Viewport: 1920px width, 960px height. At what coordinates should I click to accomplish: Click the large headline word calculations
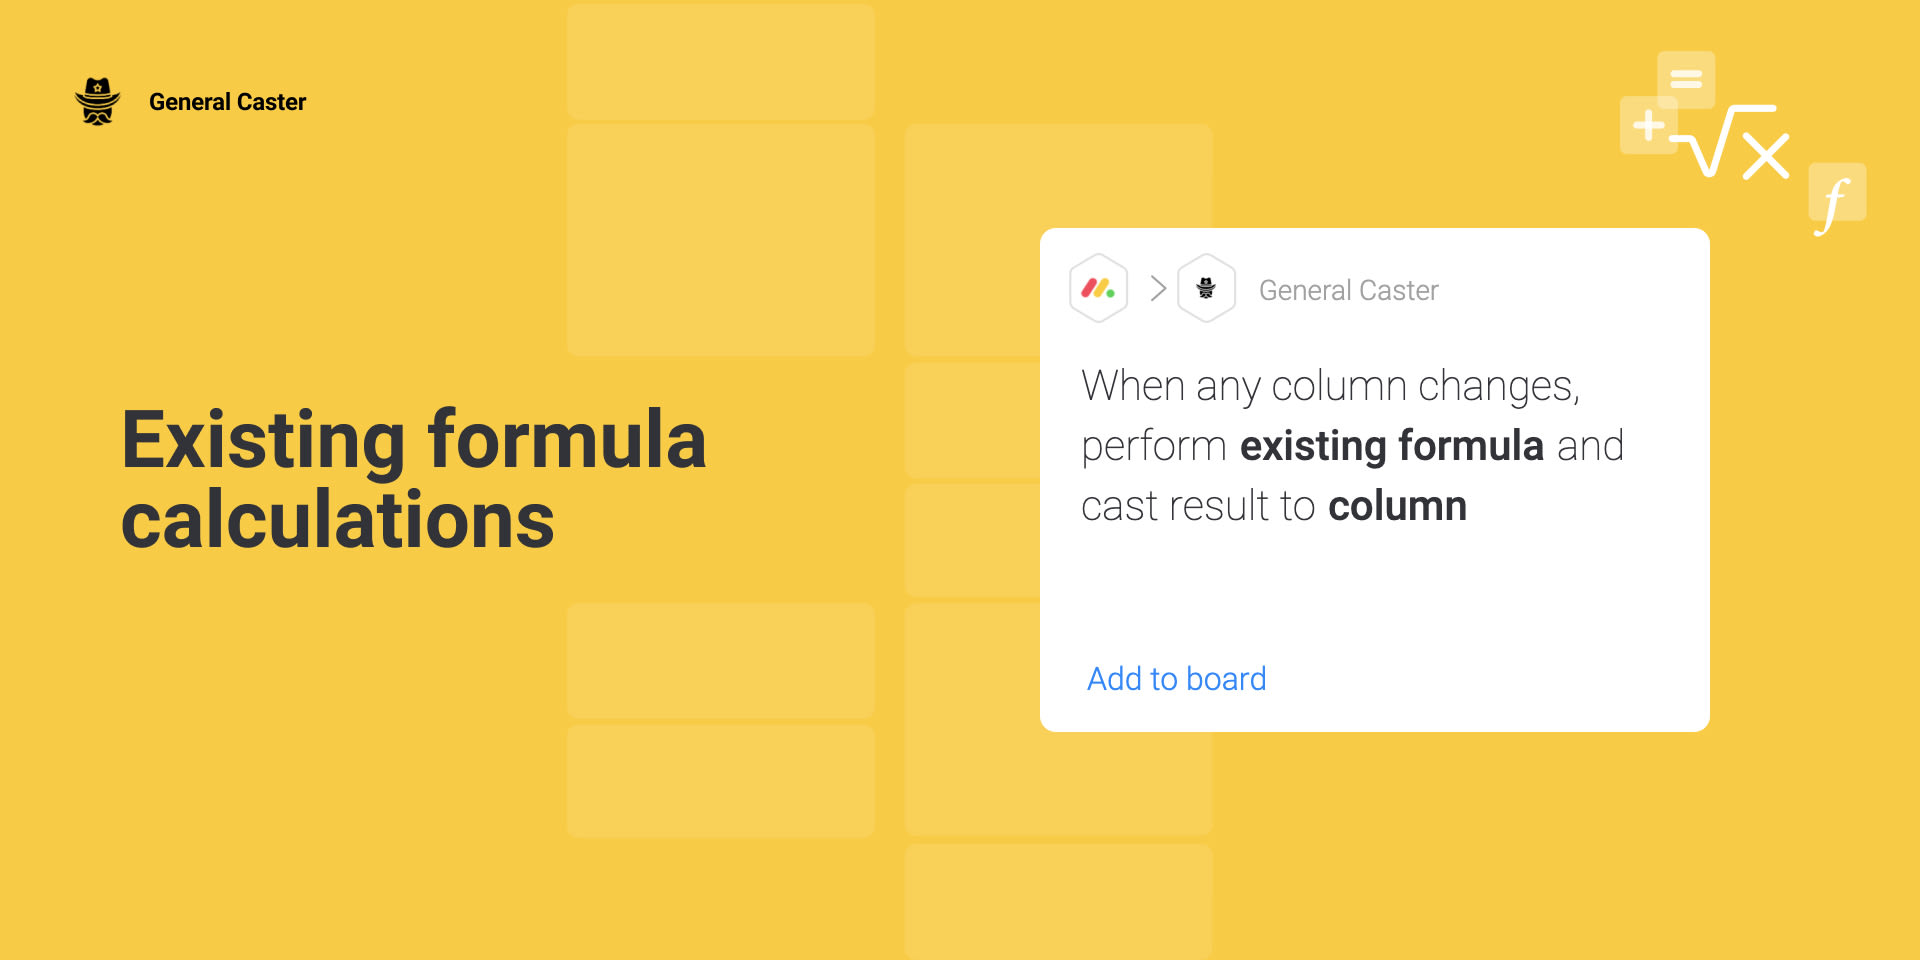[x=337, y=520]
